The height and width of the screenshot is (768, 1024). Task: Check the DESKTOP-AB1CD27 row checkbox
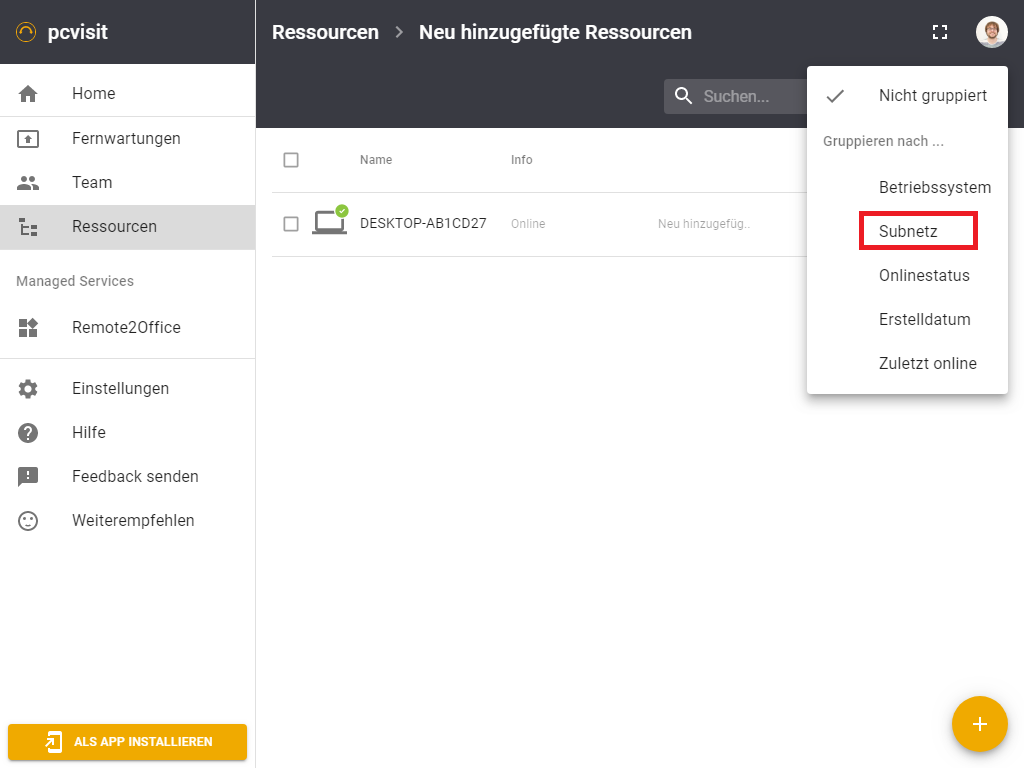tap(291, 224)
